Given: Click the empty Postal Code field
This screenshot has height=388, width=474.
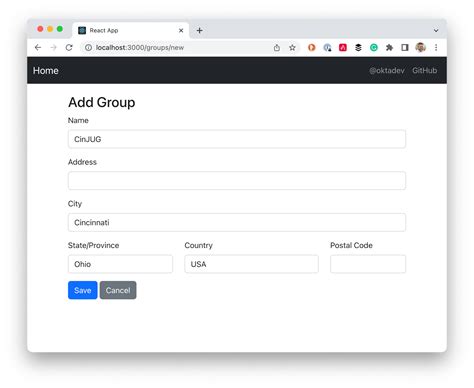Looking at the screenshot, I should 368,264.
